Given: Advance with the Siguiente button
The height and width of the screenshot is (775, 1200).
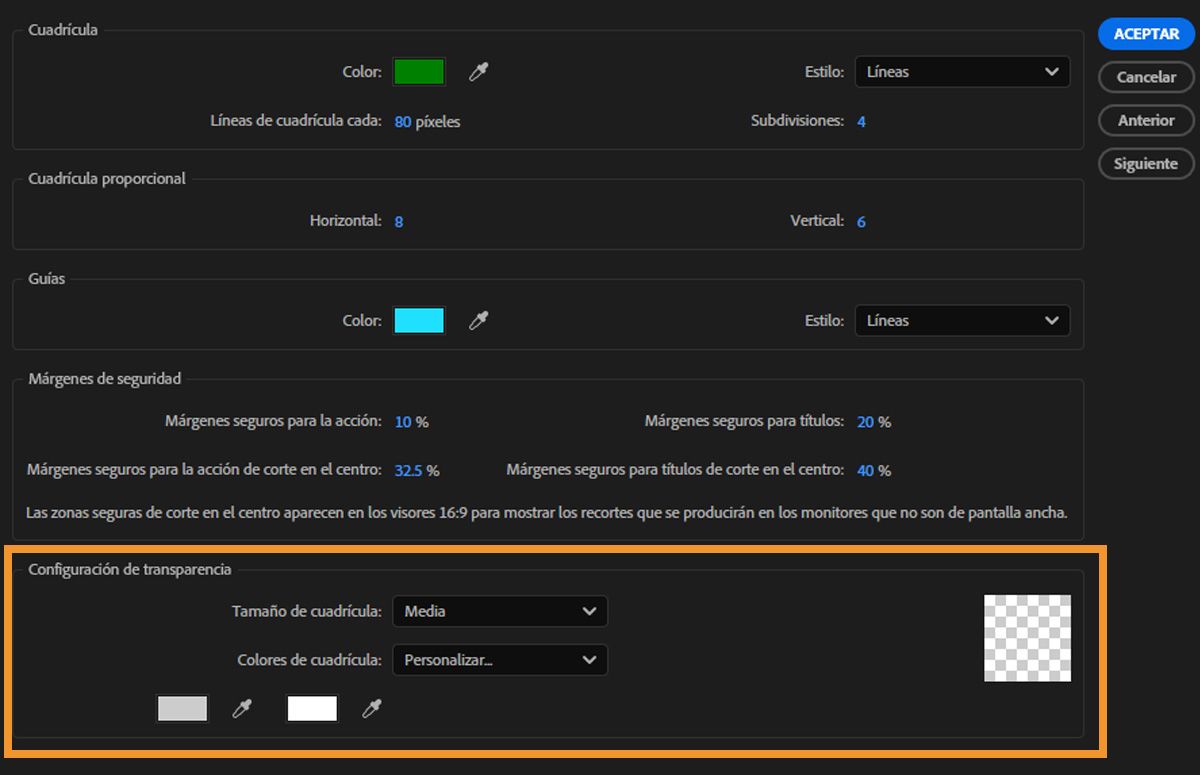Looking at the screenshot, I should pyautogui.click(x=1146, y=163).
